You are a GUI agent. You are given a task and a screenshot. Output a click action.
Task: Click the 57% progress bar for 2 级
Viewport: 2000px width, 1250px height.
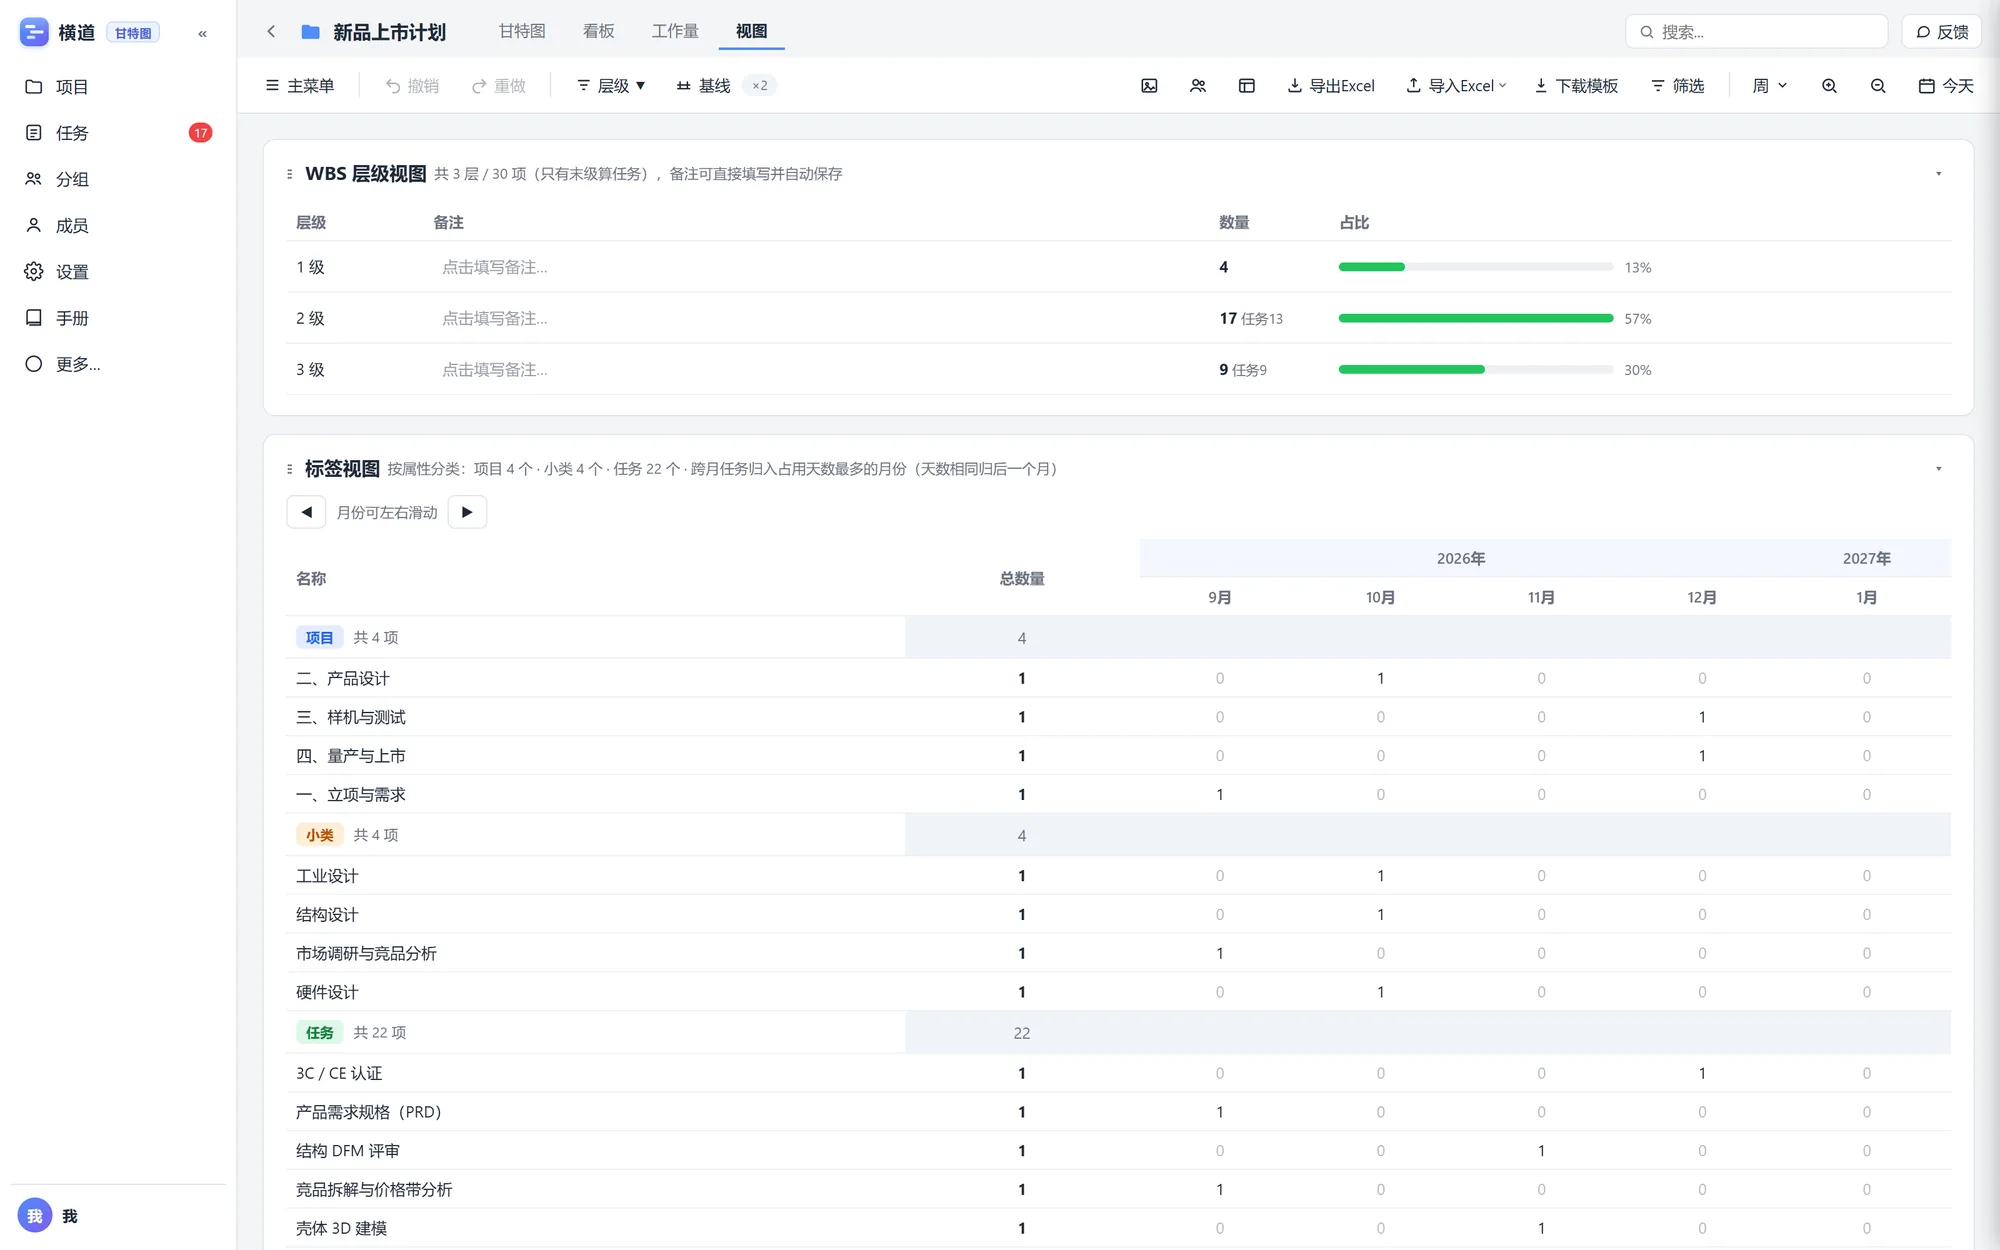pyautogui.click(x=1475, y=318)
